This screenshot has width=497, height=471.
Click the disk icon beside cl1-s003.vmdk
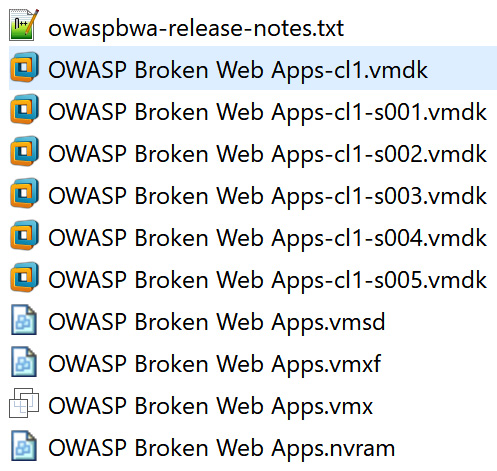pyautogui.click(x=24, y=193)
